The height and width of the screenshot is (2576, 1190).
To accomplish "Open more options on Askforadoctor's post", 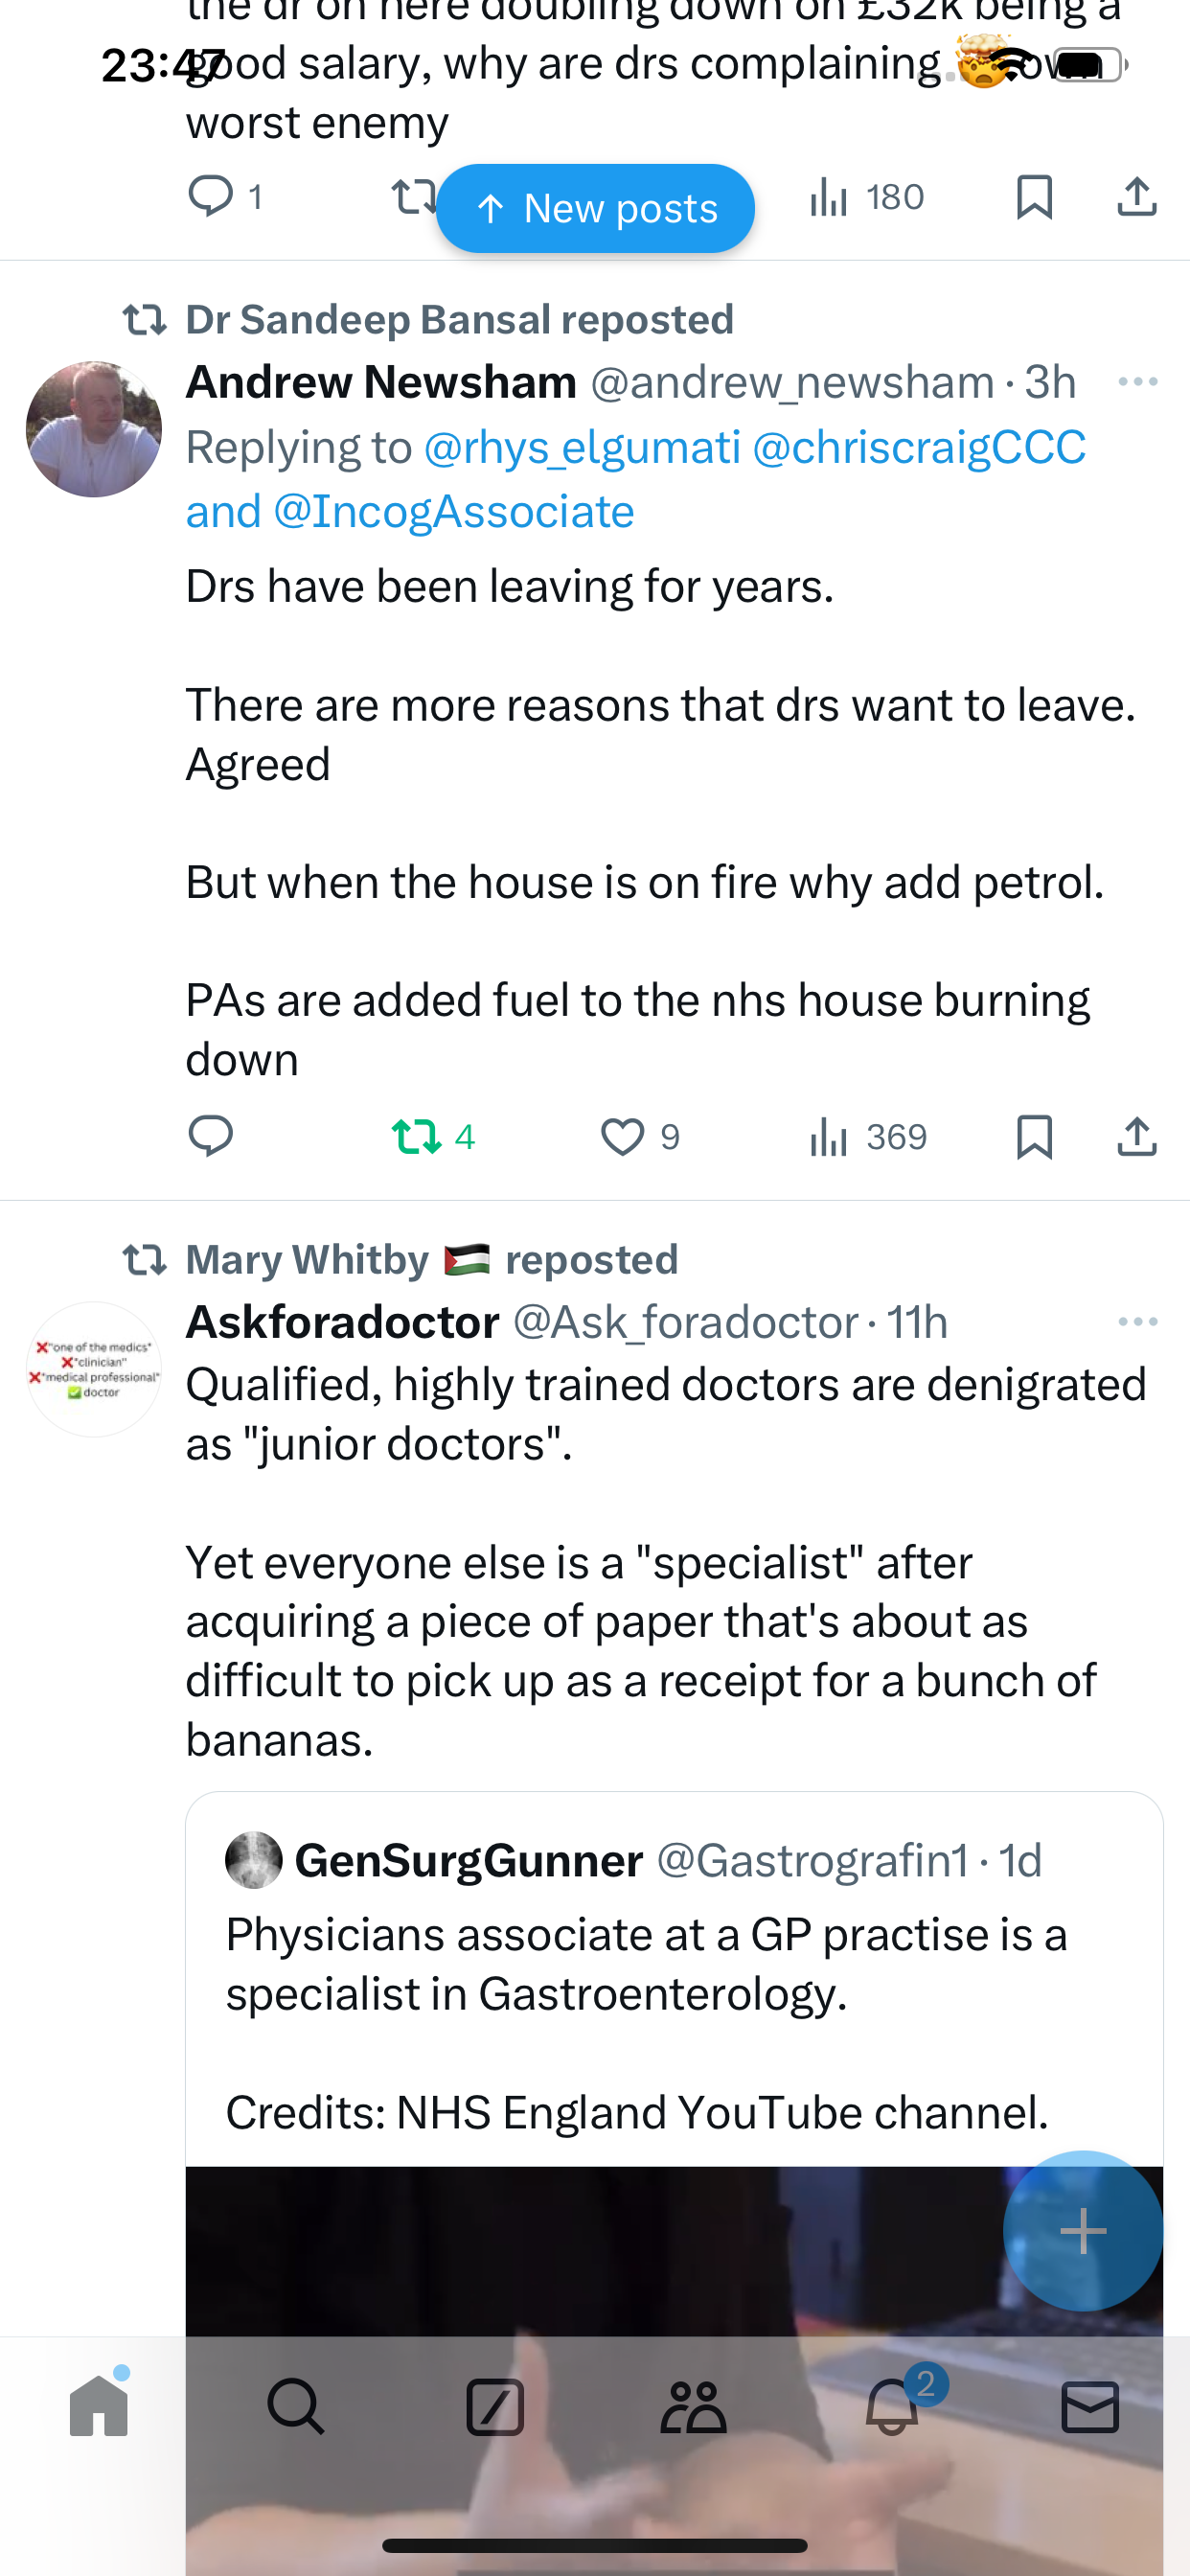I will click(1137, 1322).
